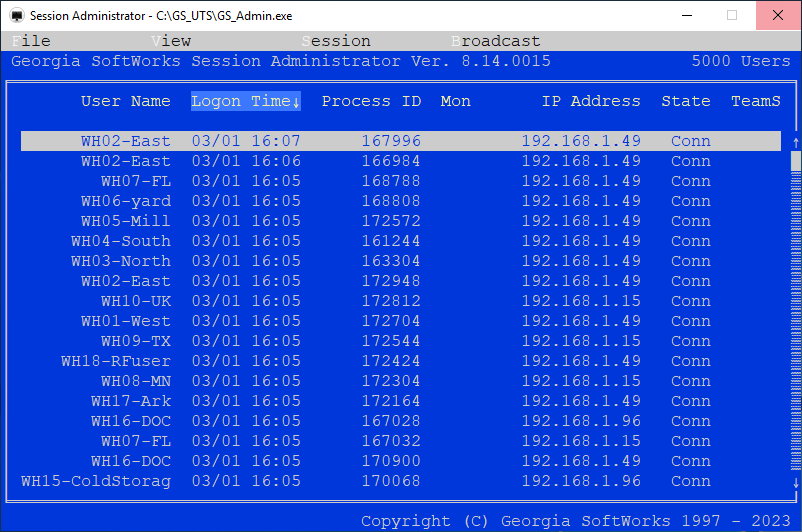The image size is (802, 532).
Task: Select the WH01-West session row
Action: (401, 321)
